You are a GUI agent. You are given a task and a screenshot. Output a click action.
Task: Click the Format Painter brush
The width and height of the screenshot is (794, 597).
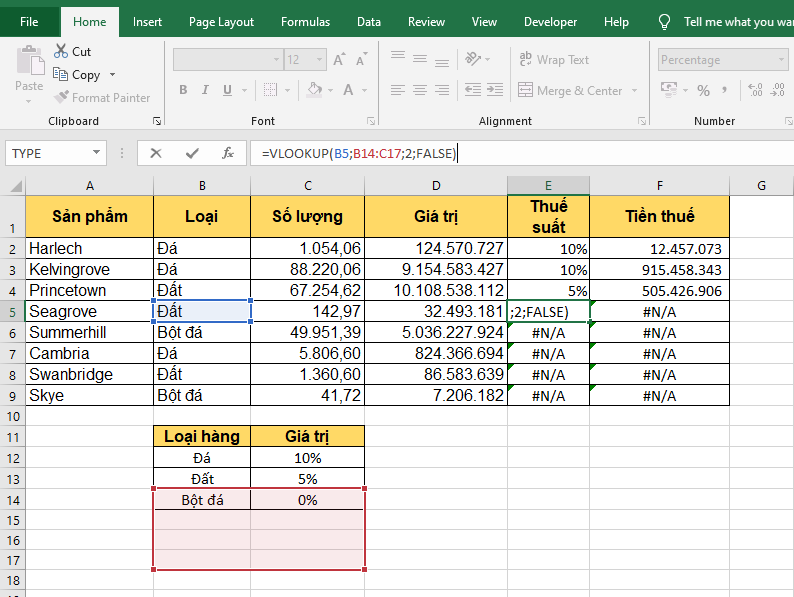pyautogui.click(x=61, y=97)
